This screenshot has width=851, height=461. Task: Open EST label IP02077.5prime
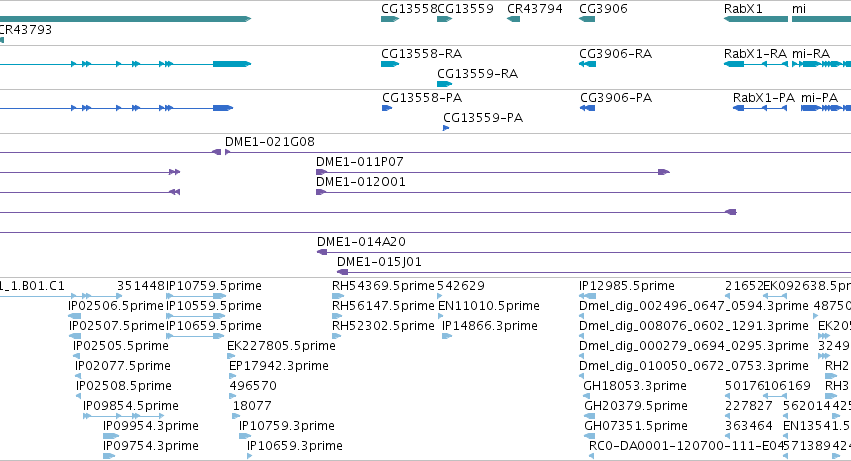pyautogui.click(x=123, y=366)
